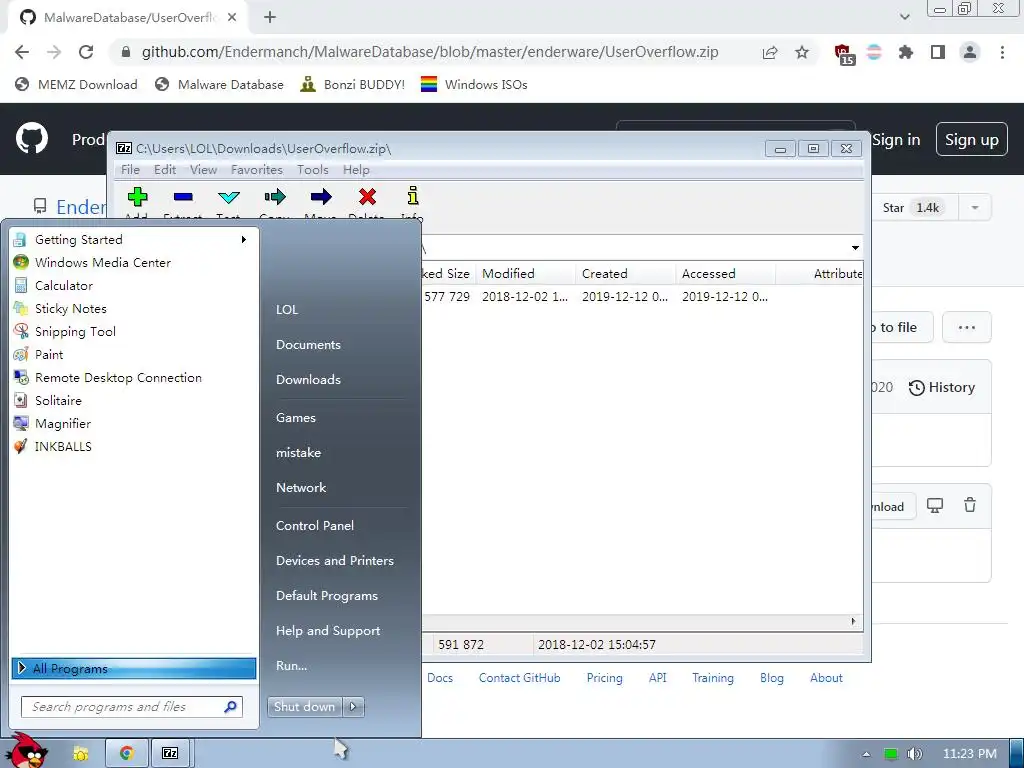Reload the page in Chrome
This screenshot has height=768, width=1024.
[86, 52]
